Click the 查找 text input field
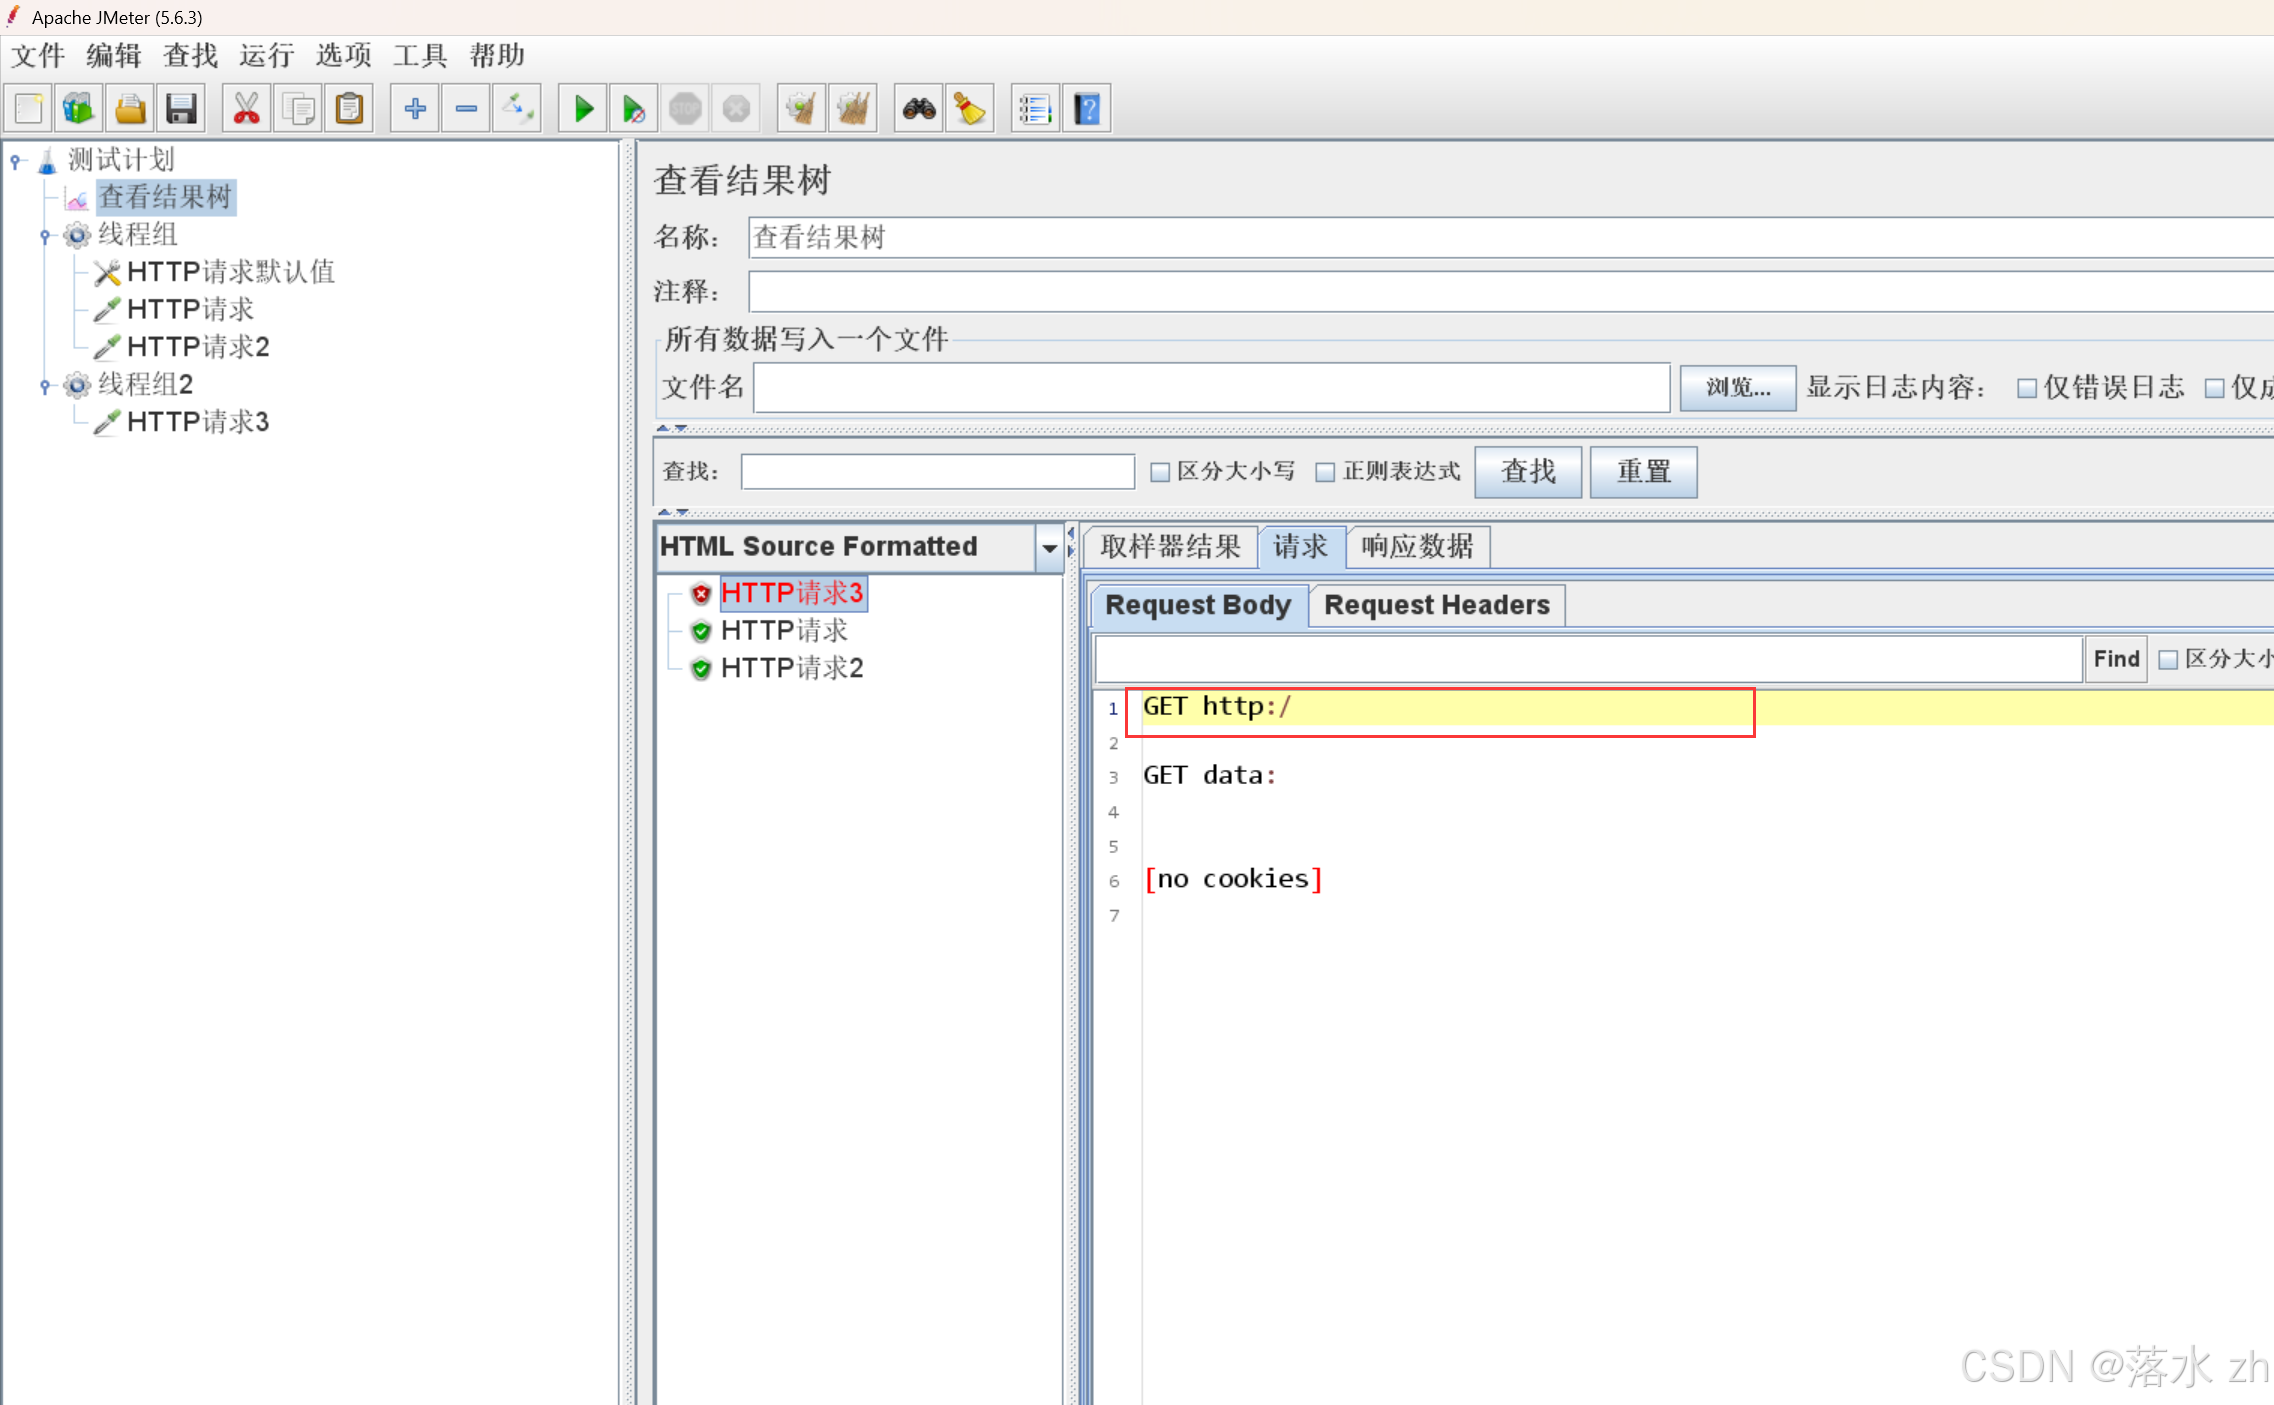The height and width of the screenshot is (1405, 2274). [x=938, y=472]
